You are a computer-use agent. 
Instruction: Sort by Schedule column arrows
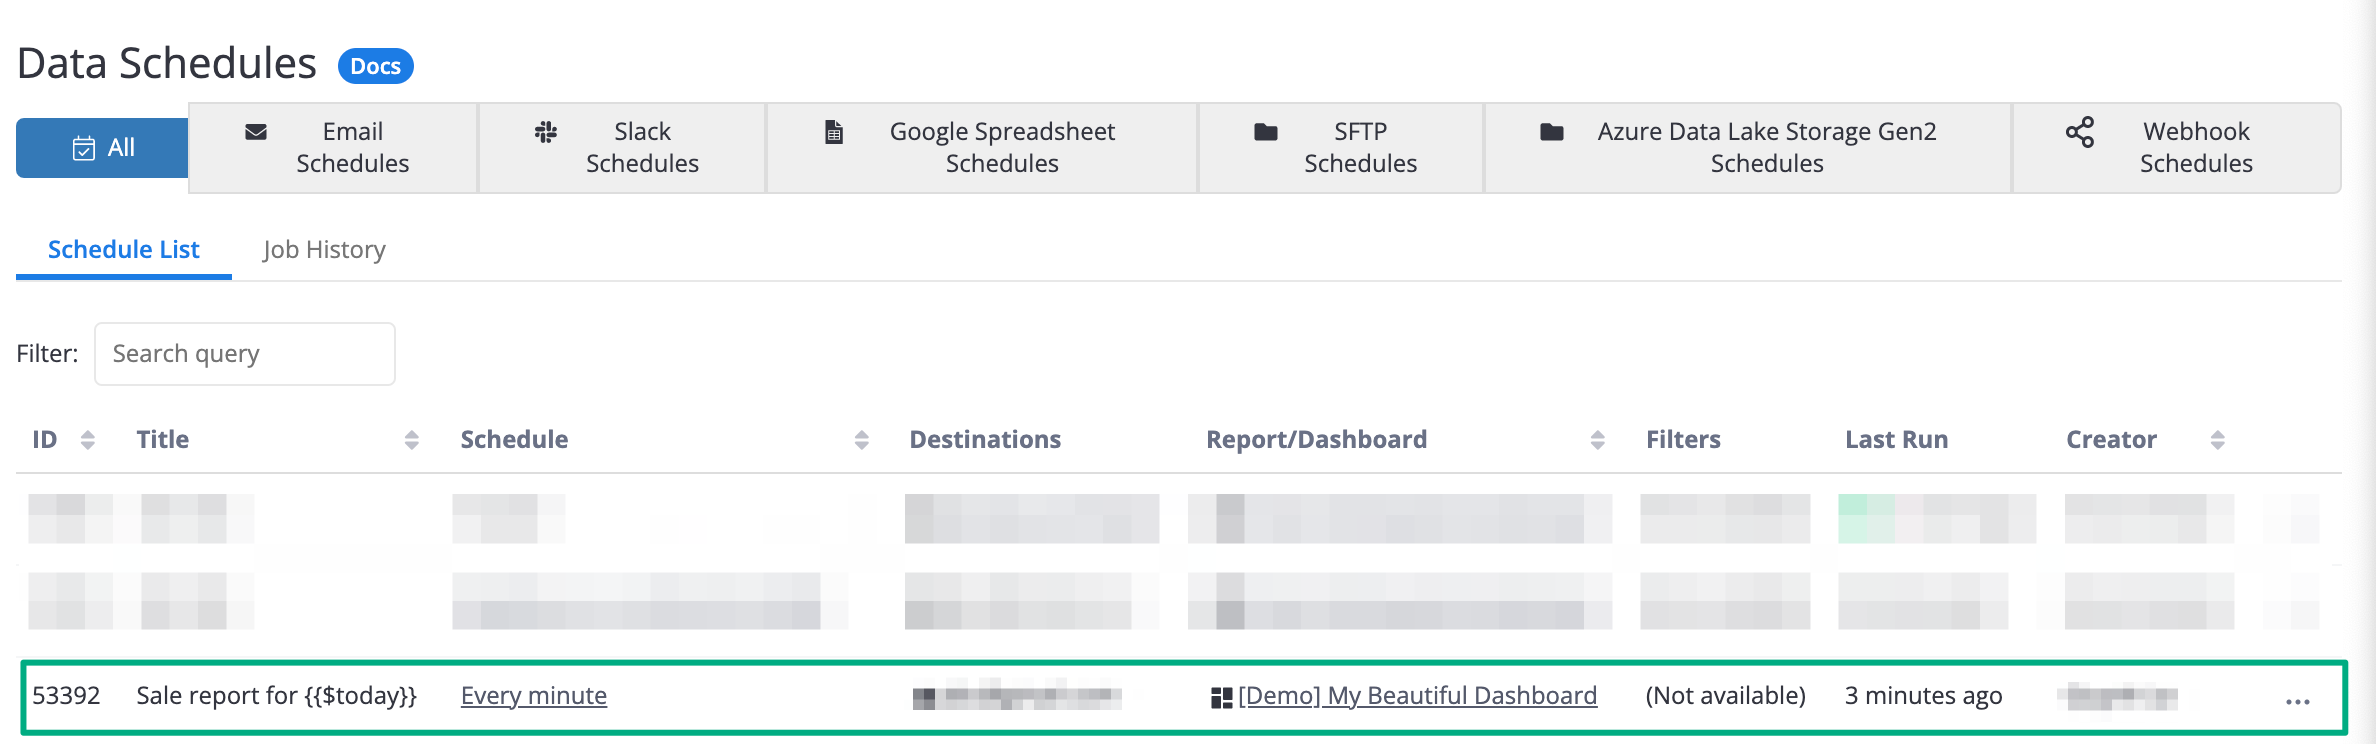(x=862, y=440)
